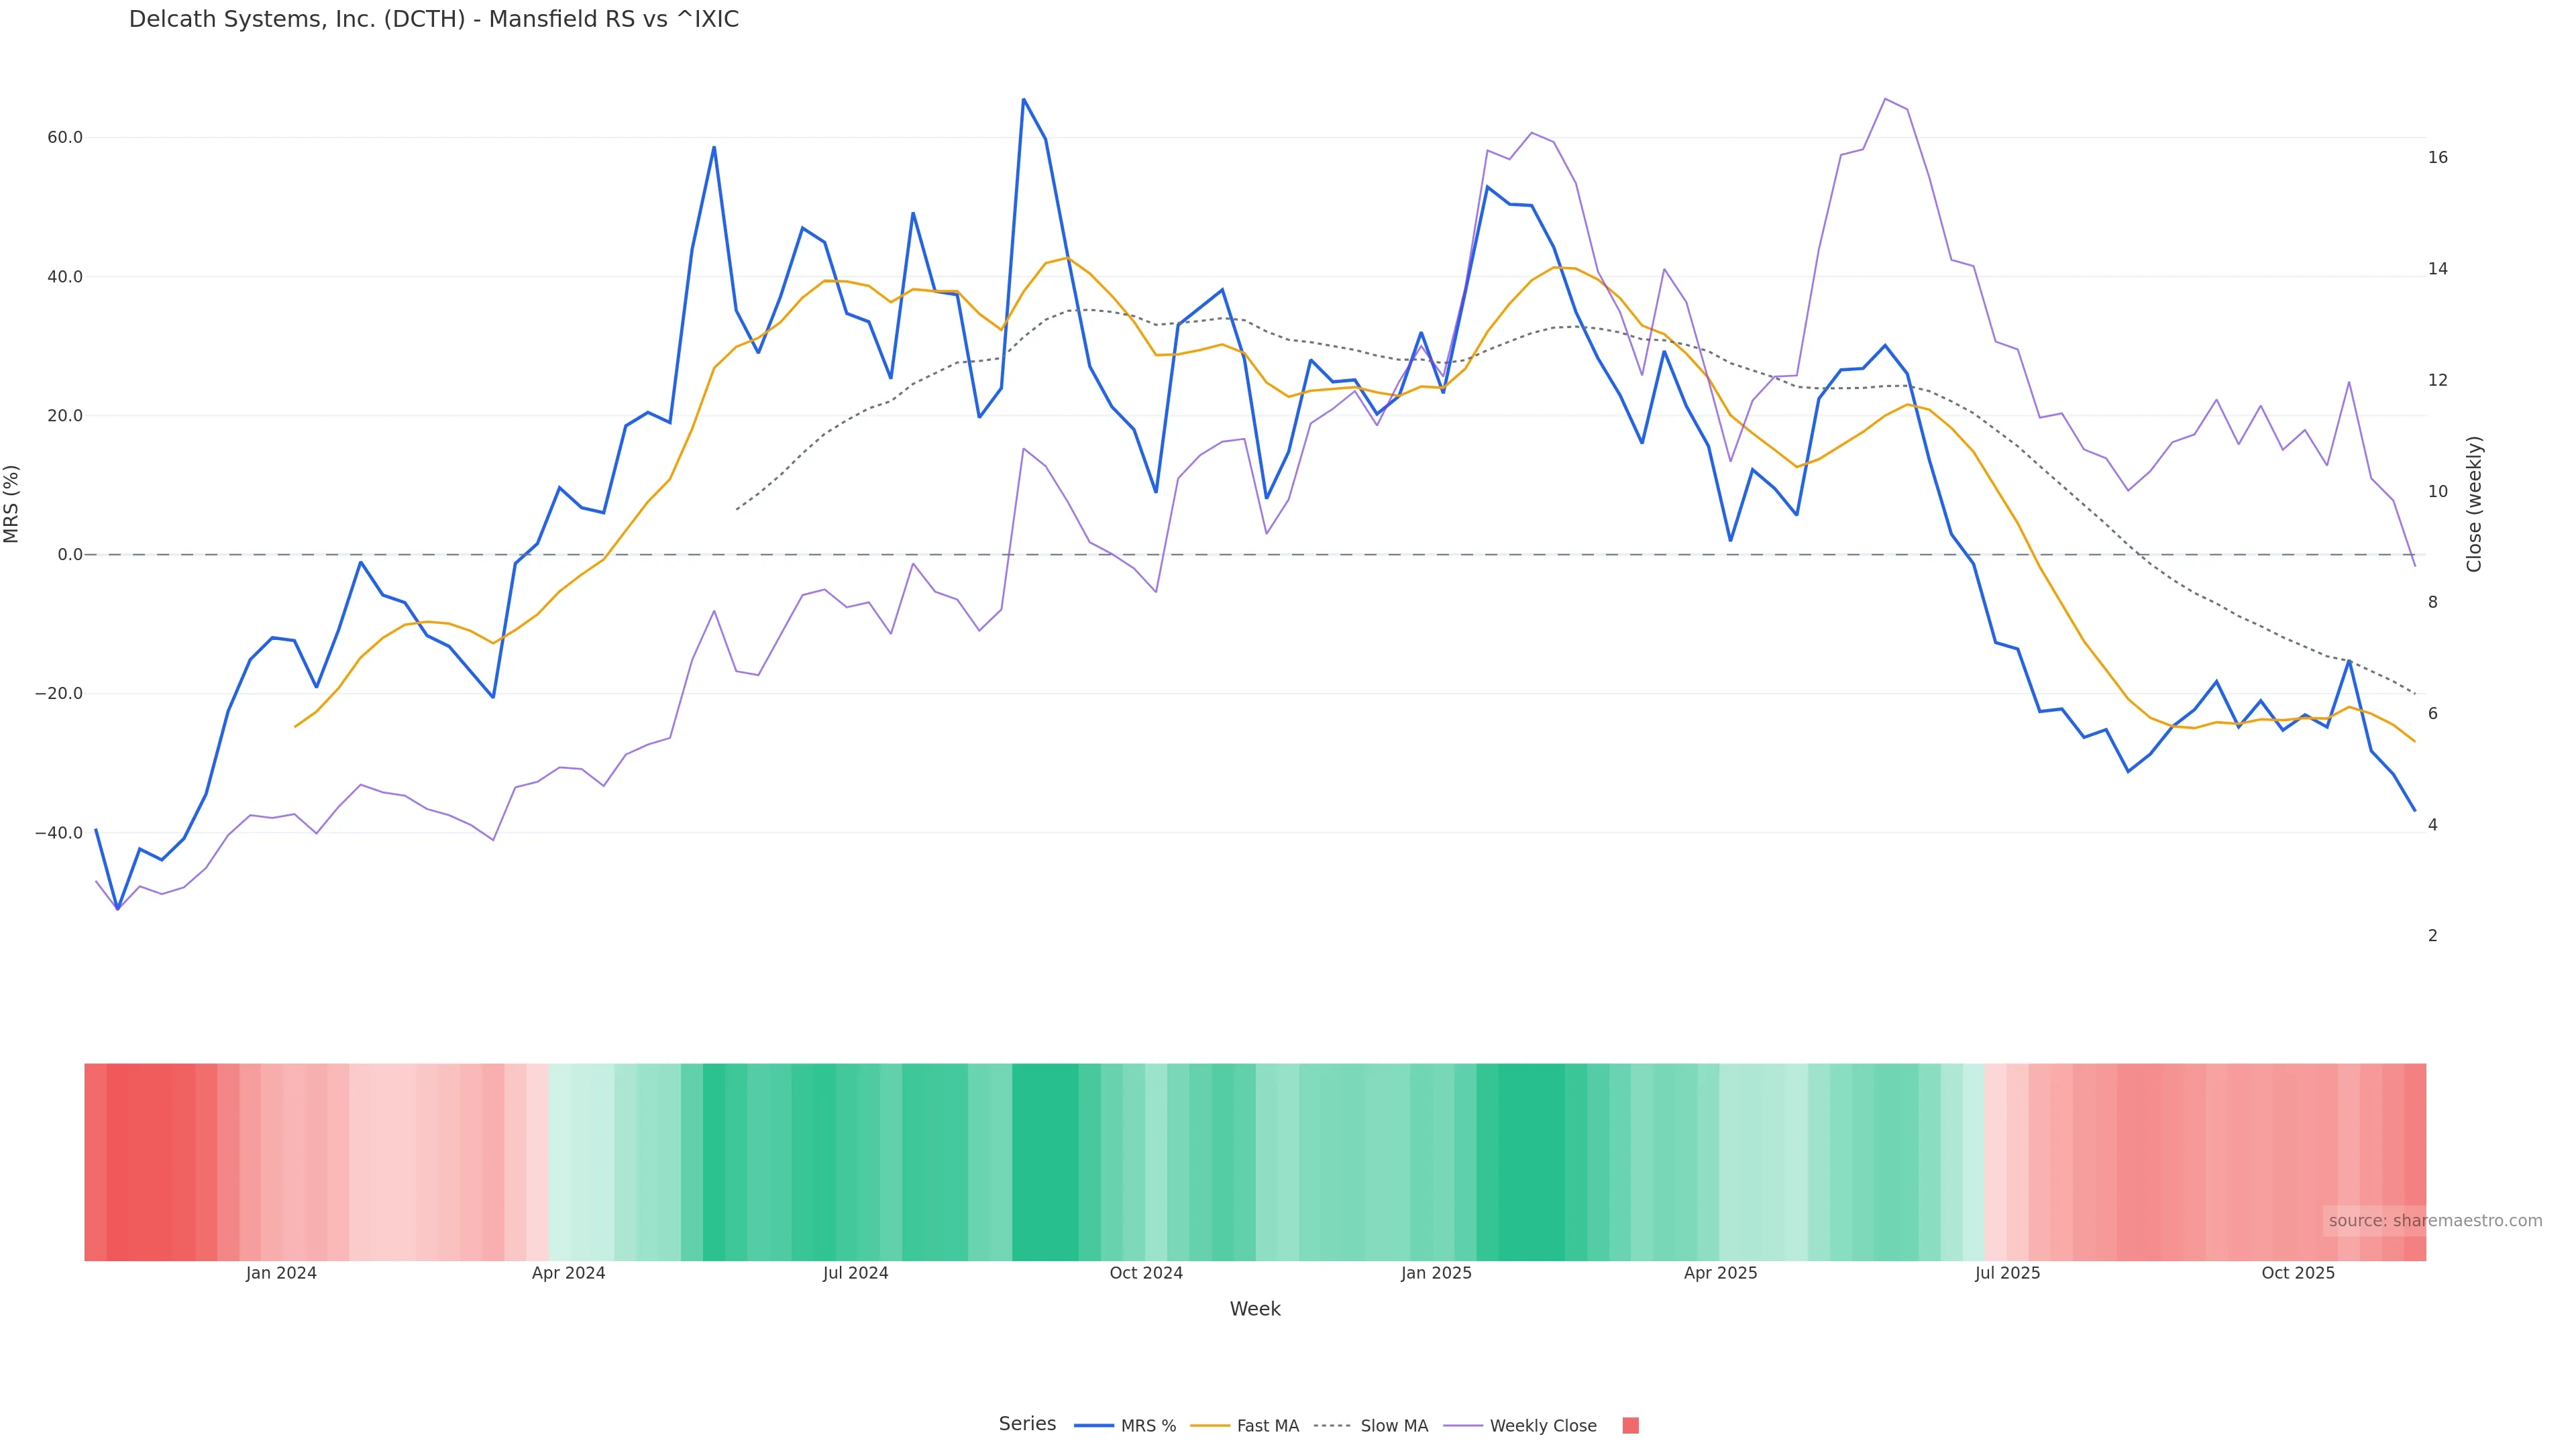The width and height of the screenshot is (2576, 1449).
Task: Open the source sharemaestro.com link
Action: tap(2435, 1221)
